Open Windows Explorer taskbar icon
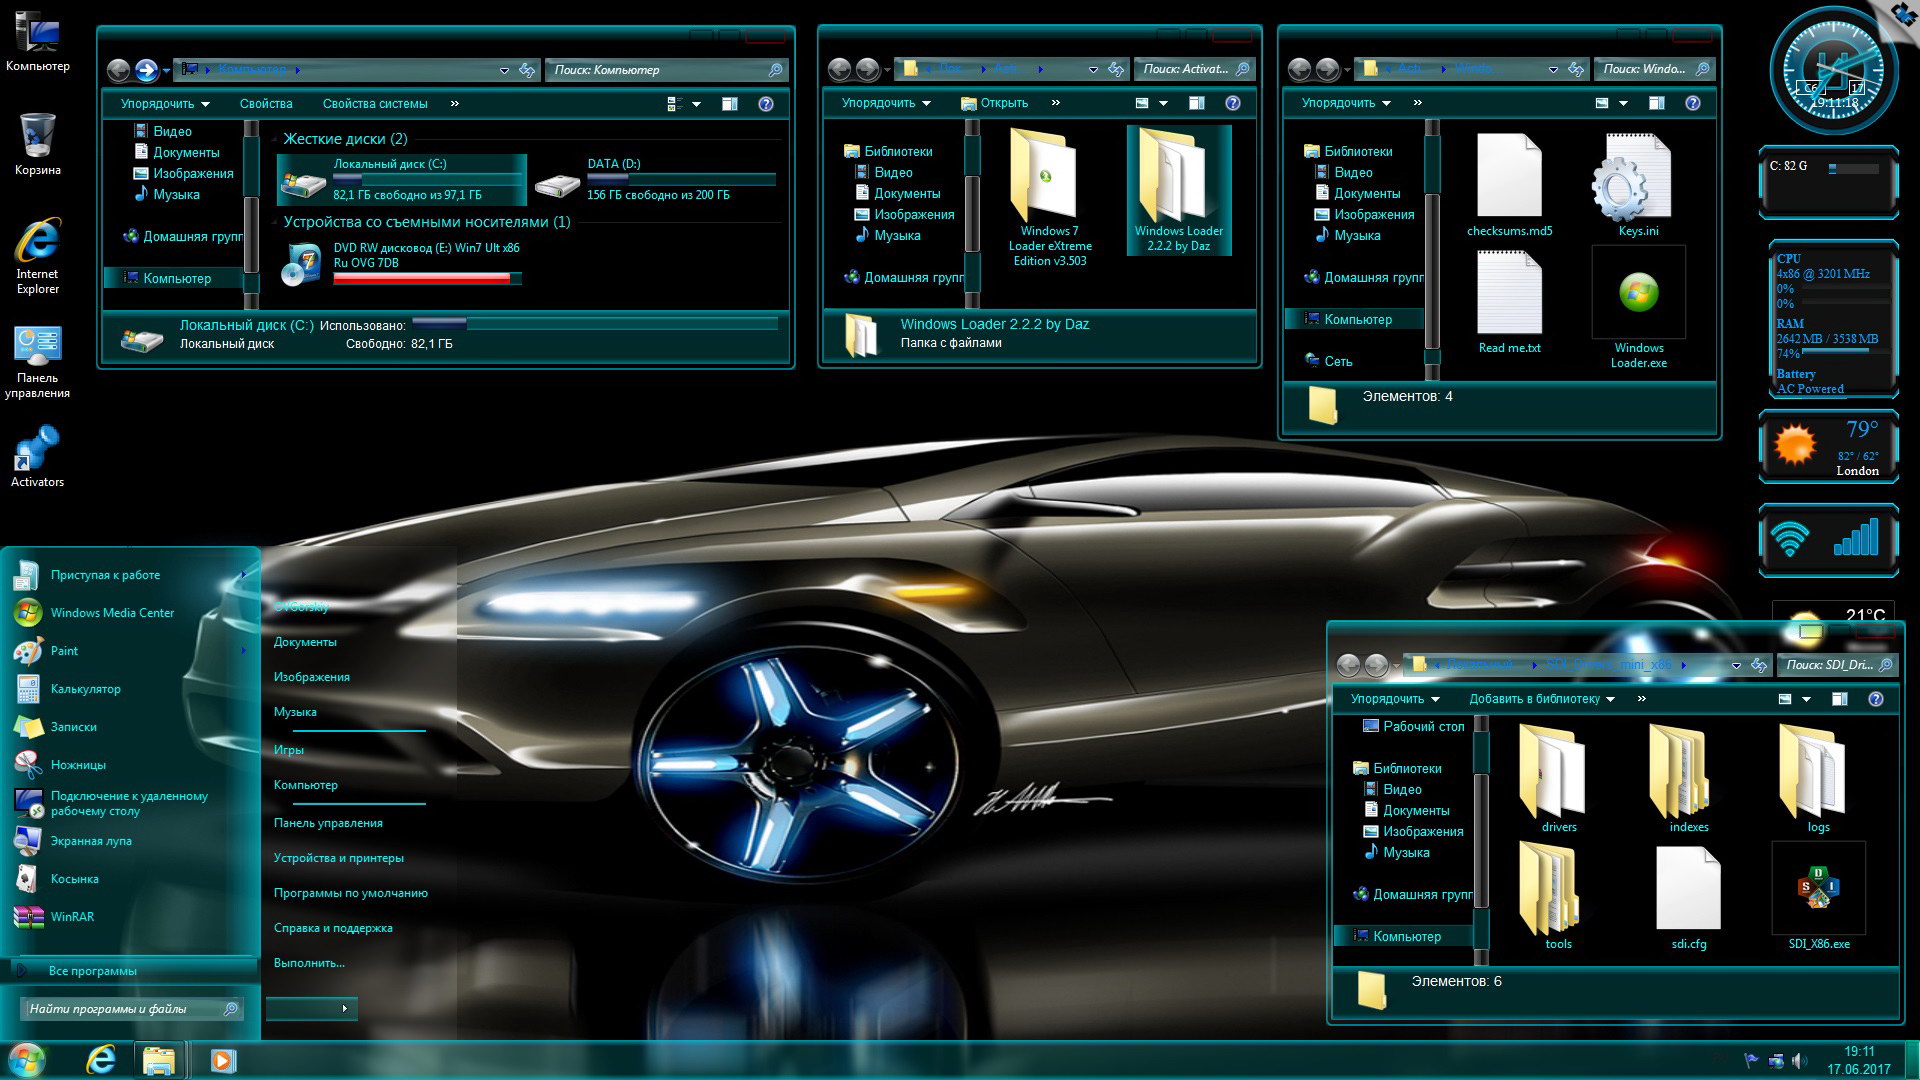 coord(159,1060)
